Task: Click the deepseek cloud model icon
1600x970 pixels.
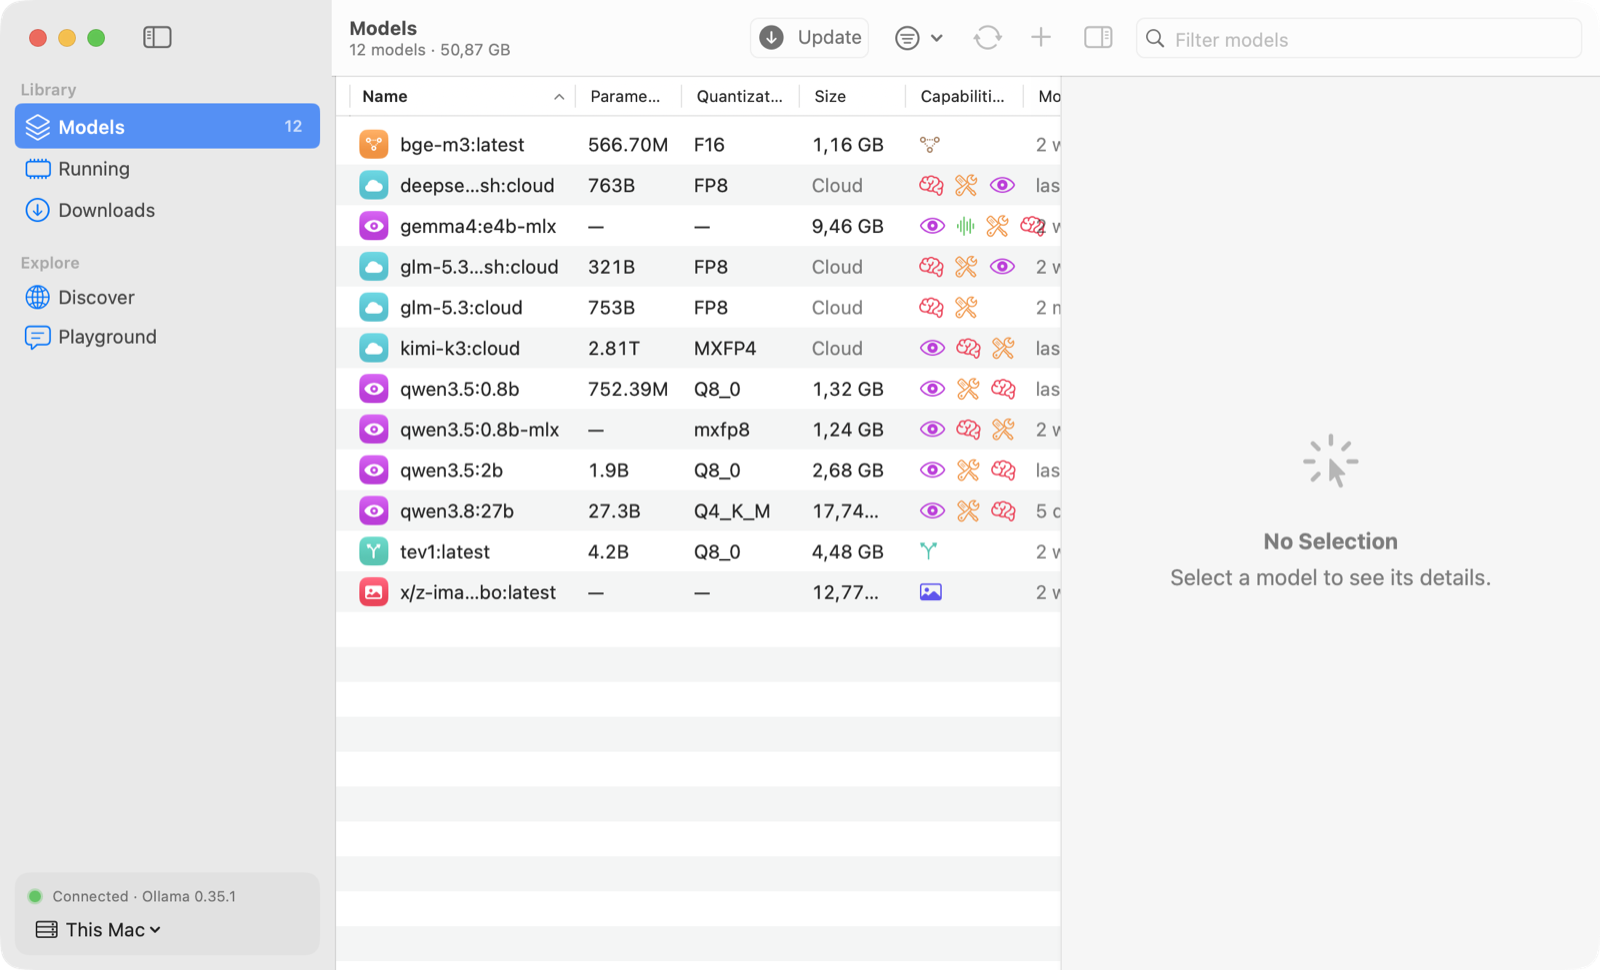Action: (x=374, y=185)
